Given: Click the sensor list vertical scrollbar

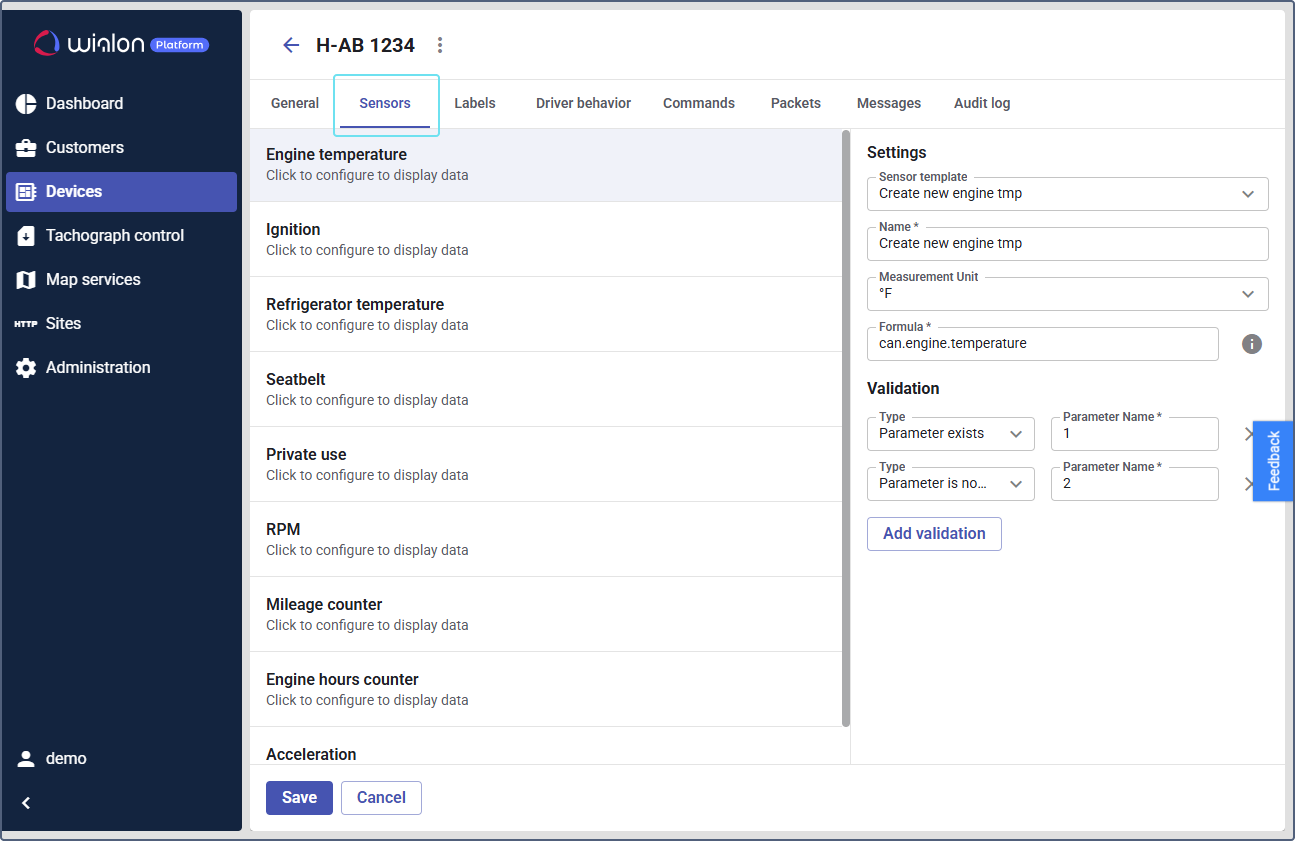Looking at the screenshot, I should point(846,430).
